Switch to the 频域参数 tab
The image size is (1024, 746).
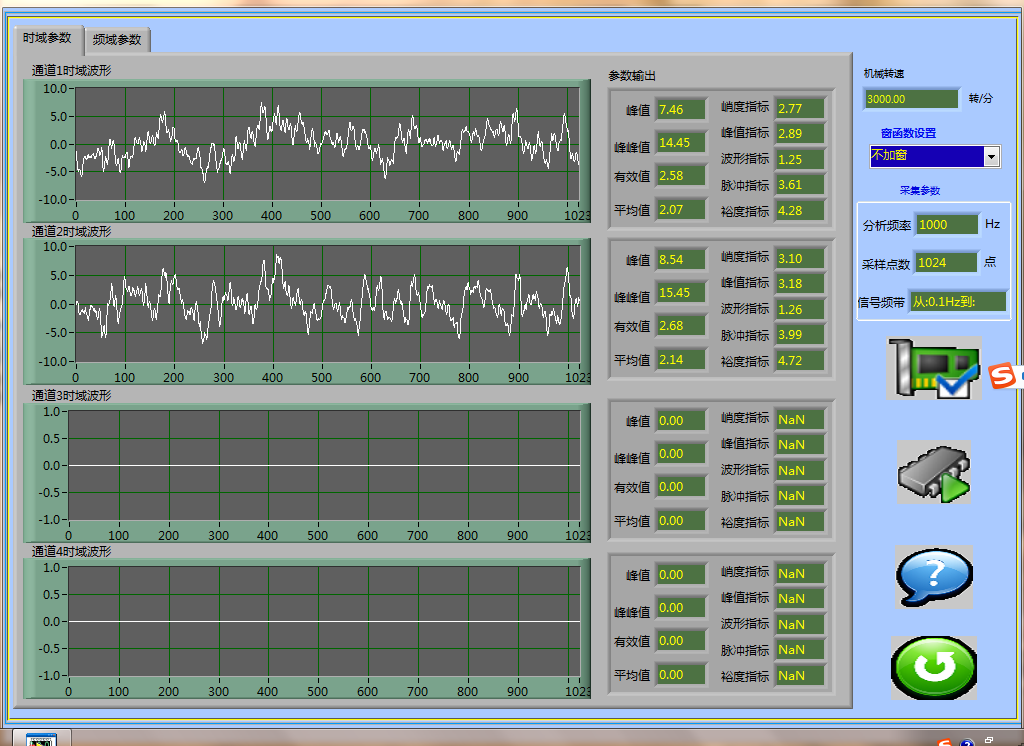coord(117,40)
